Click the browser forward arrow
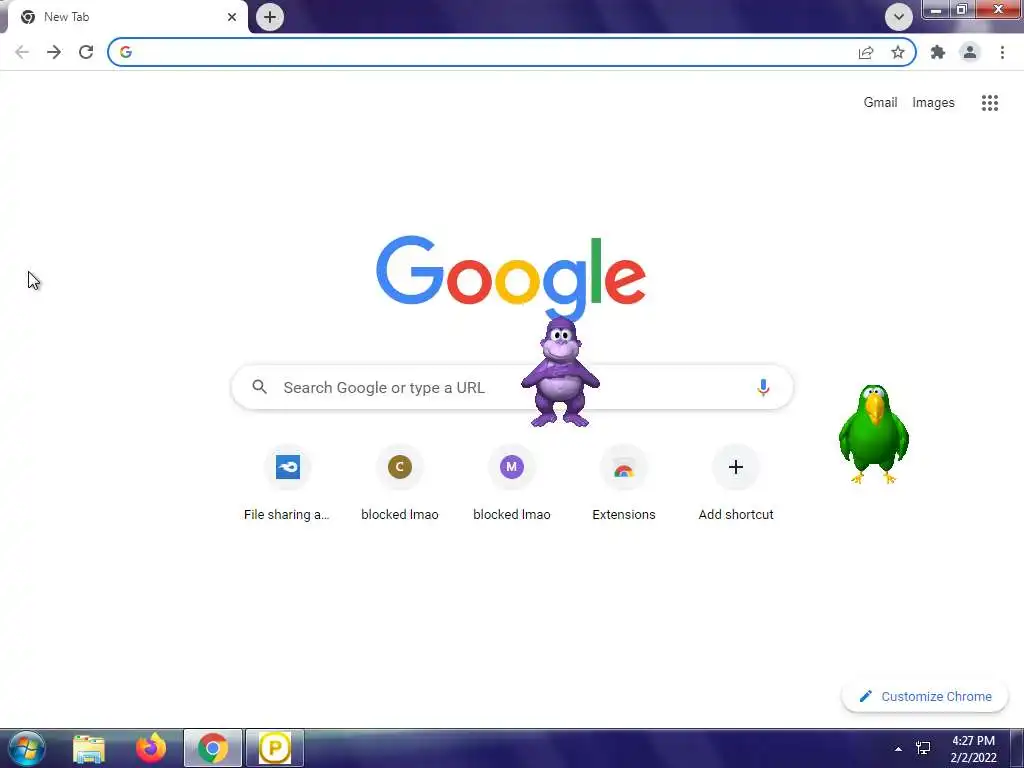1024x768 pixels. pyautogui.click(x=54, y=52)
